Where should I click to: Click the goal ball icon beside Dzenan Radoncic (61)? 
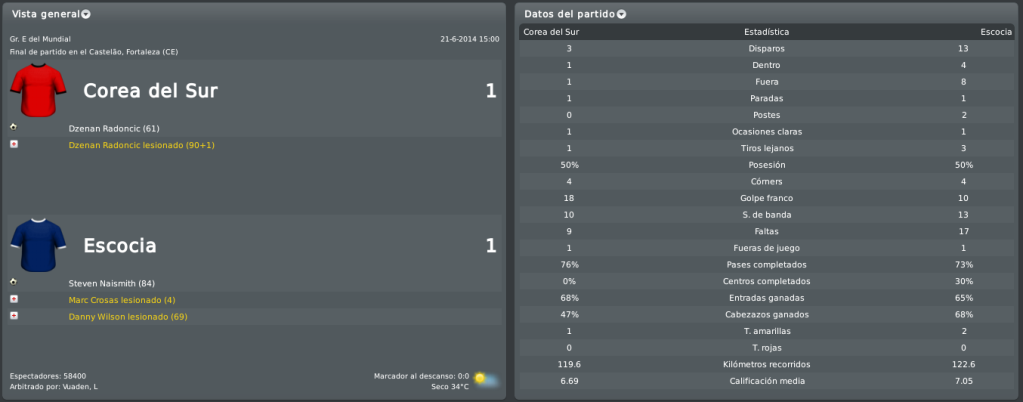[x=14, y=127]
